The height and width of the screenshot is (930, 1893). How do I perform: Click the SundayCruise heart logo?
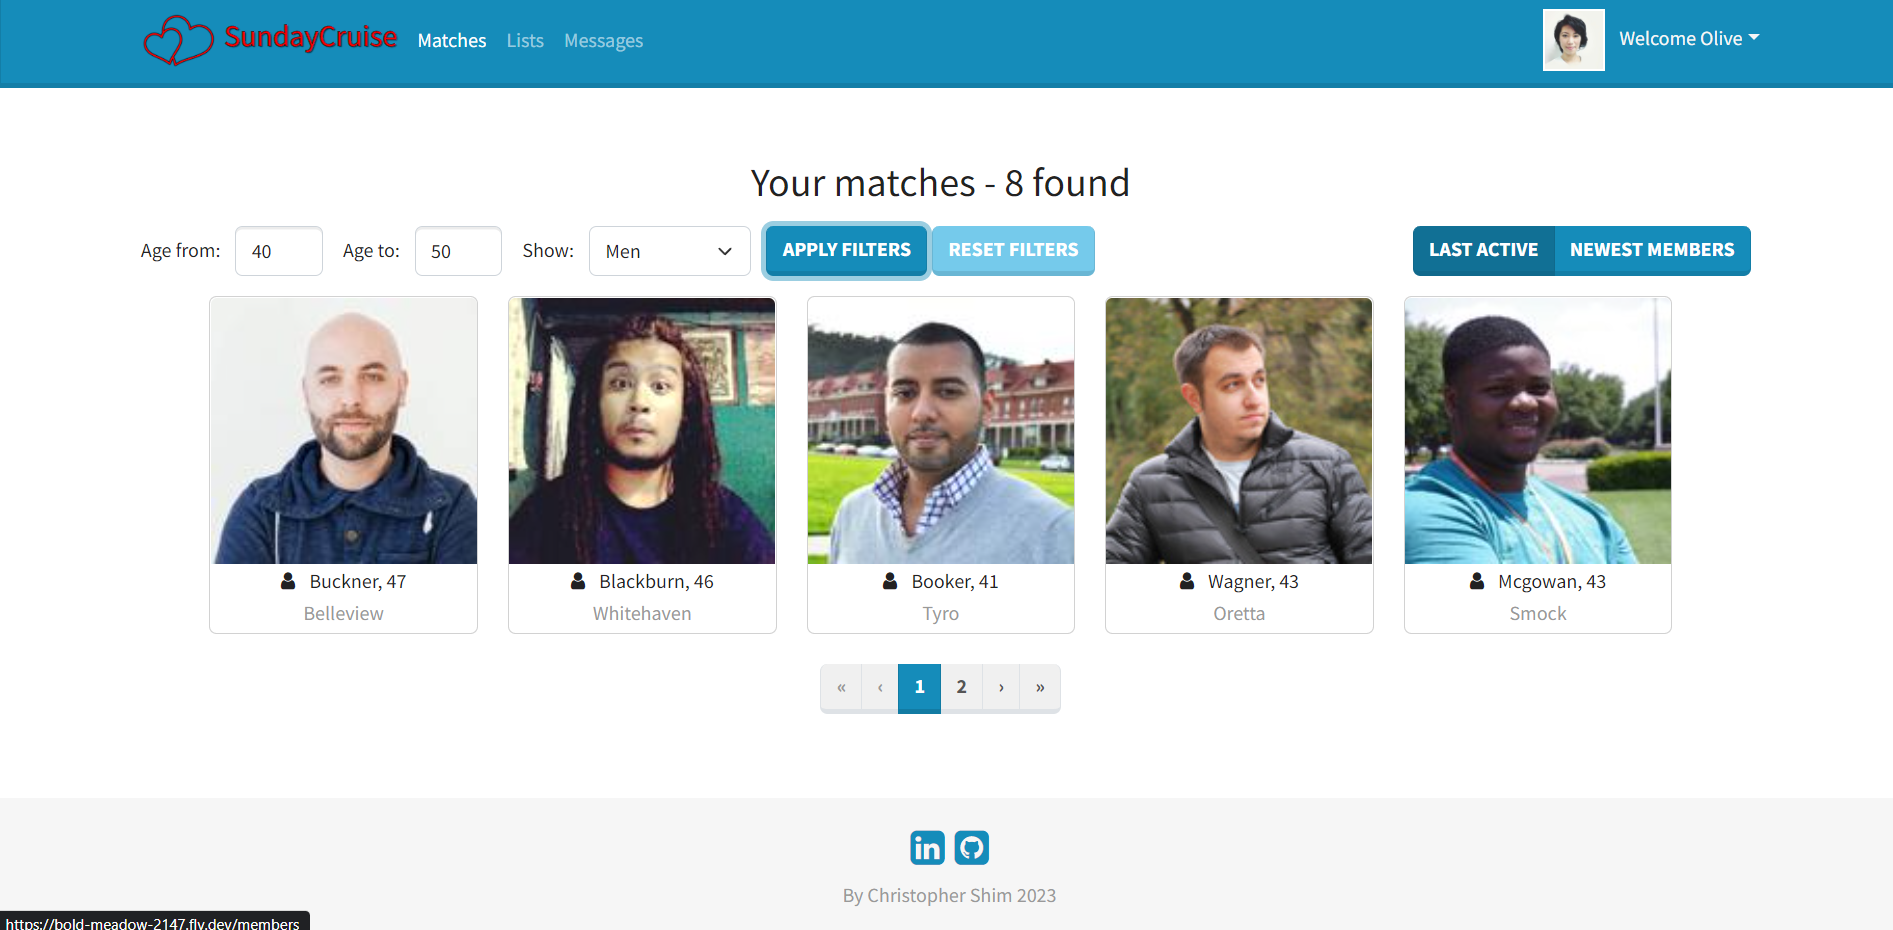[x=178, y=40]
